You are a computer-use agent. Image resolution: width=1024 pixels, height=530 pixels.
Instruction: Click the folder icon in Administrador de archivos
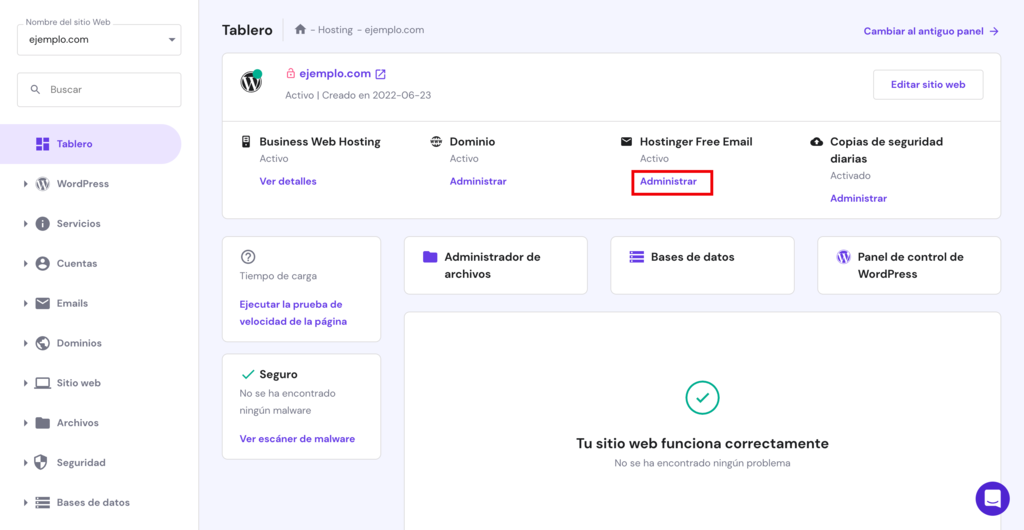click(x=430, y=257)
